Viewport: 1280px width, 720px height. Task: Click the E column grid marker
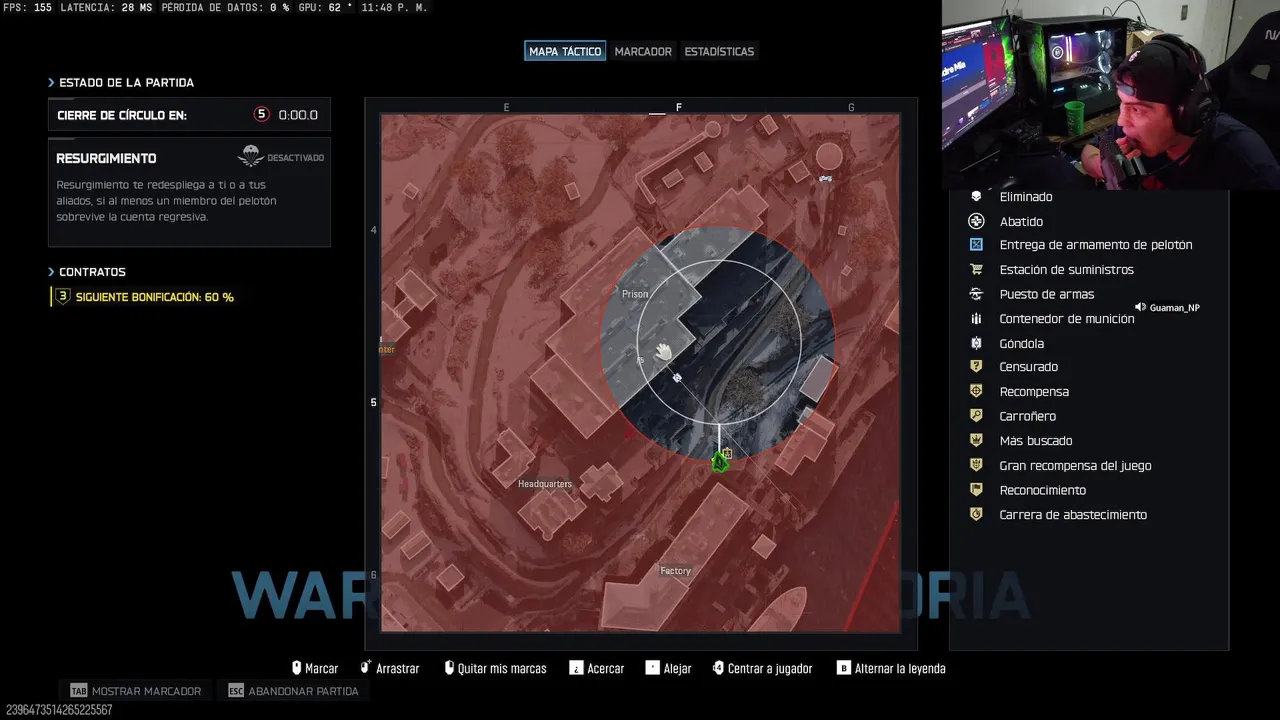click(506, 107)
